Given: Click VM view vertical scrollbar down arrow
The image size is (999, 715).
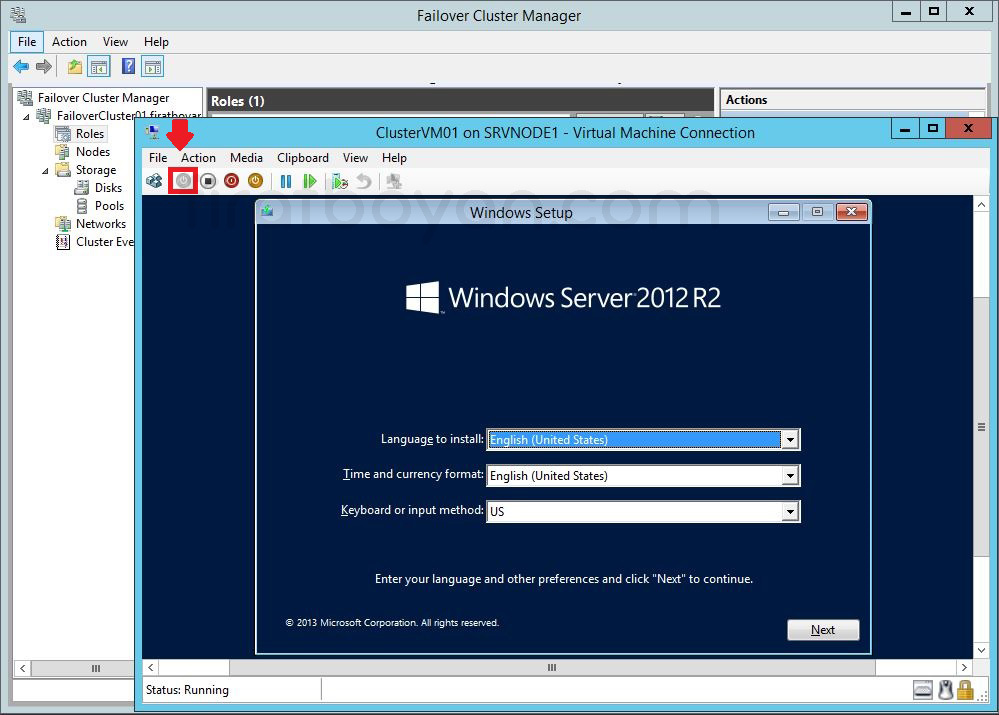Looking at the screenshot, I should [x=981, y=650].
